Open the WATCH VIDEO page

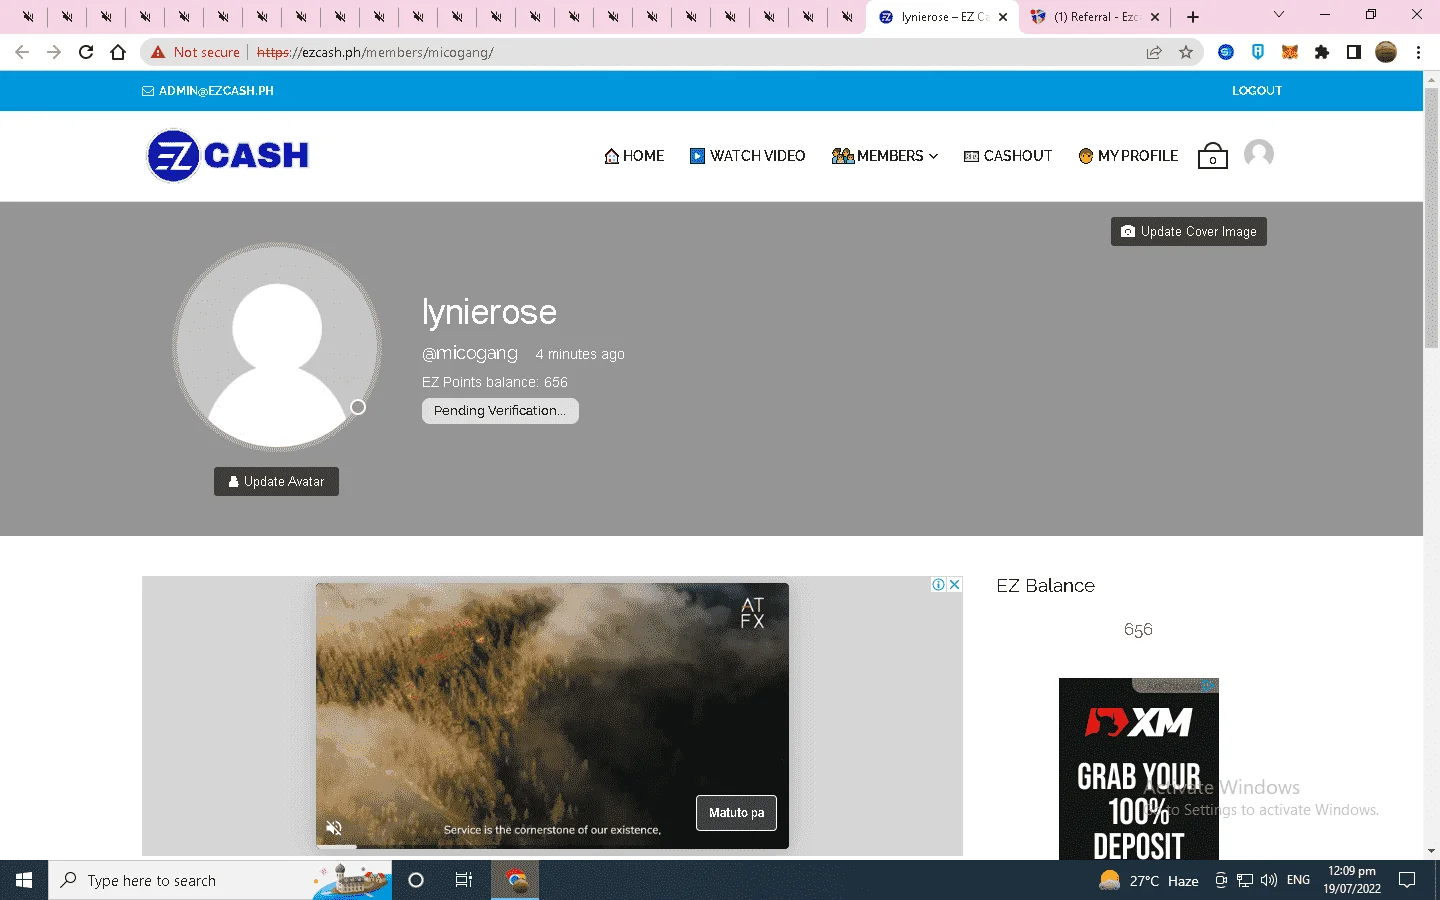747,156
